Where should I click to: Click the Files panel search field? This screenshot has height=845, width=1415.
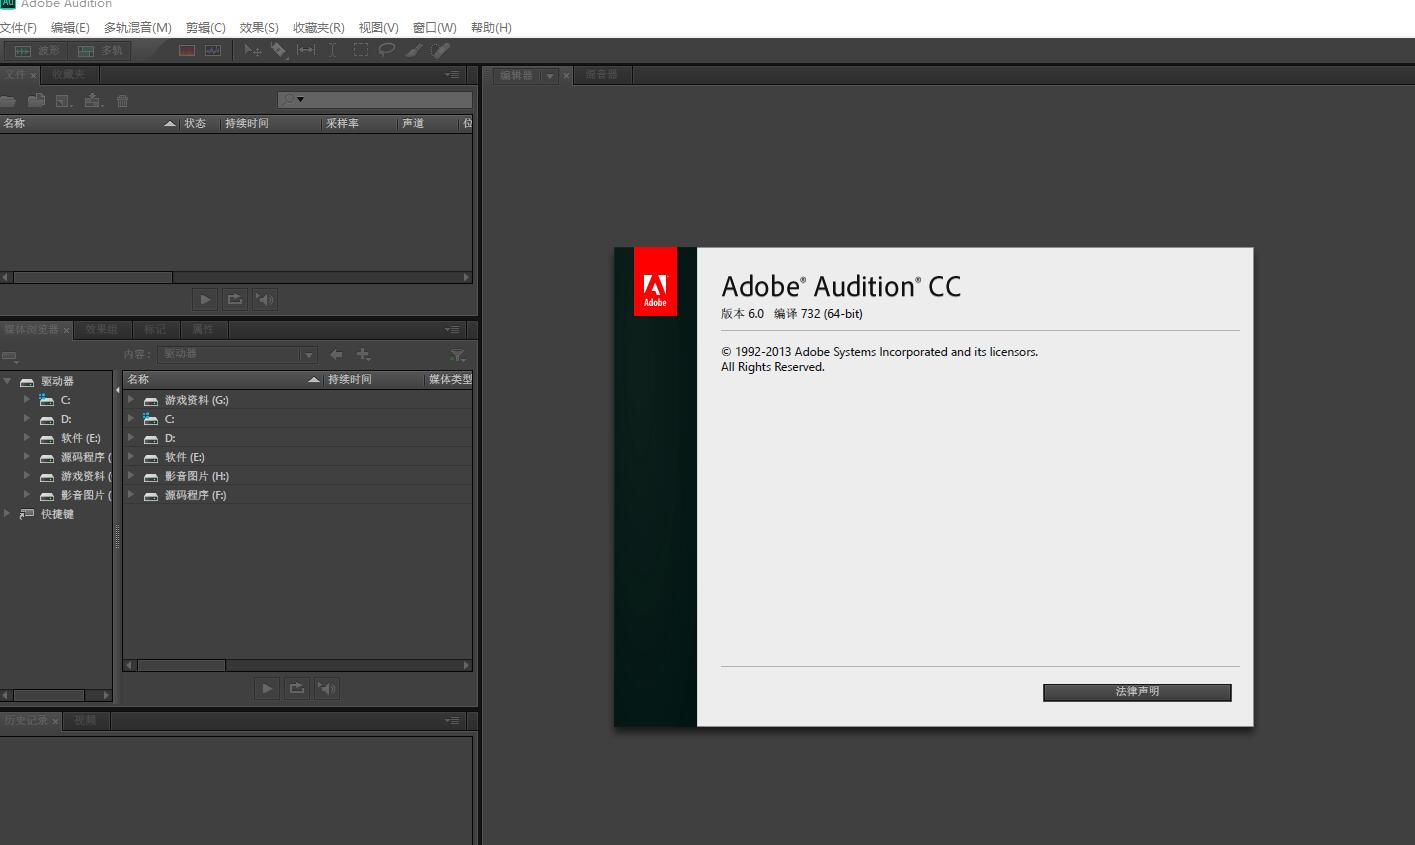(375, 100)
